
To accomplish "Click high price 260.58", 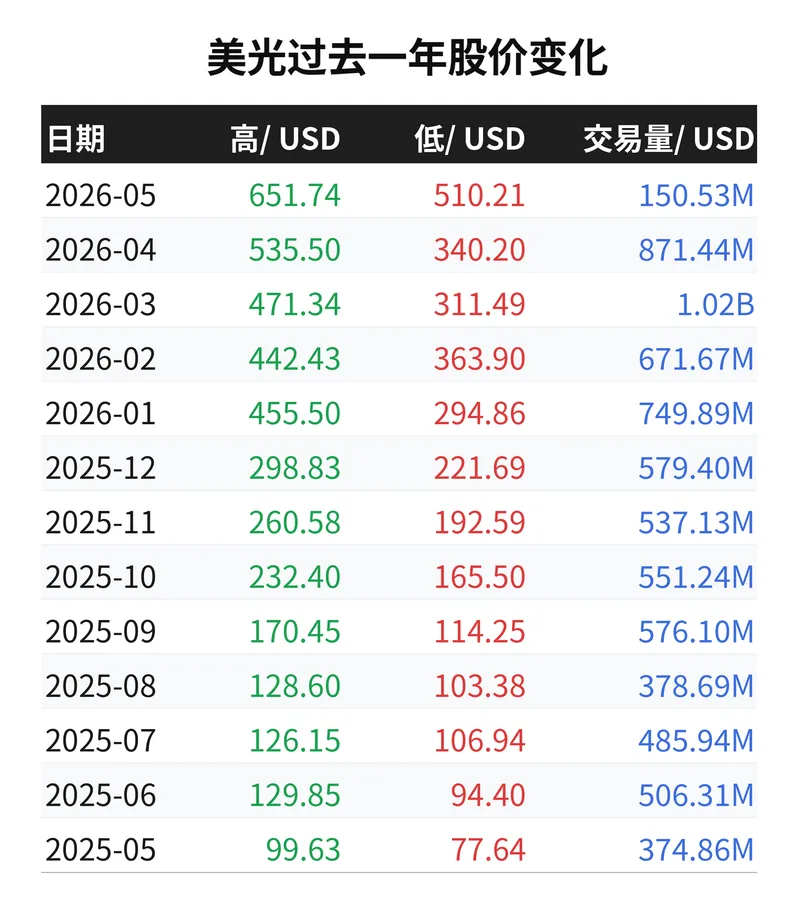I will pos(294,522).
